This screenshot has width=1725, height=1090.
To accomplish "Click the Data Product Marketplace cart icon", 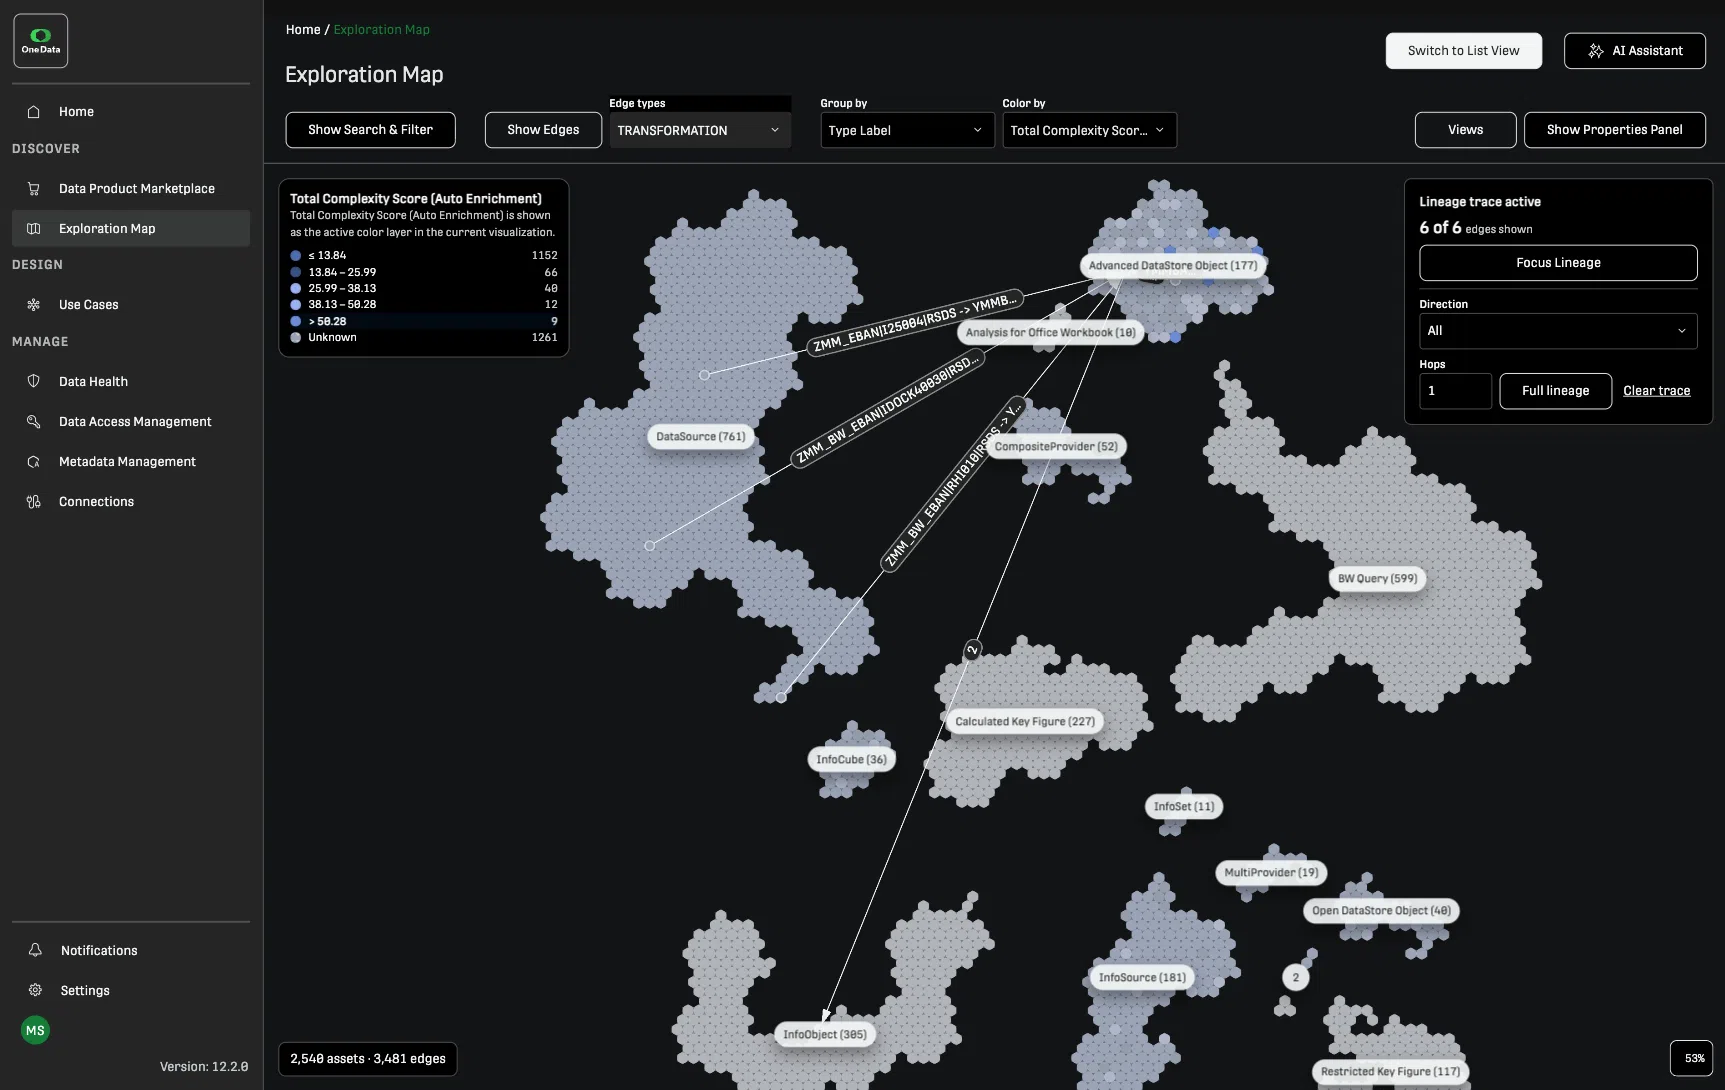I will click(x=34, y=189).
